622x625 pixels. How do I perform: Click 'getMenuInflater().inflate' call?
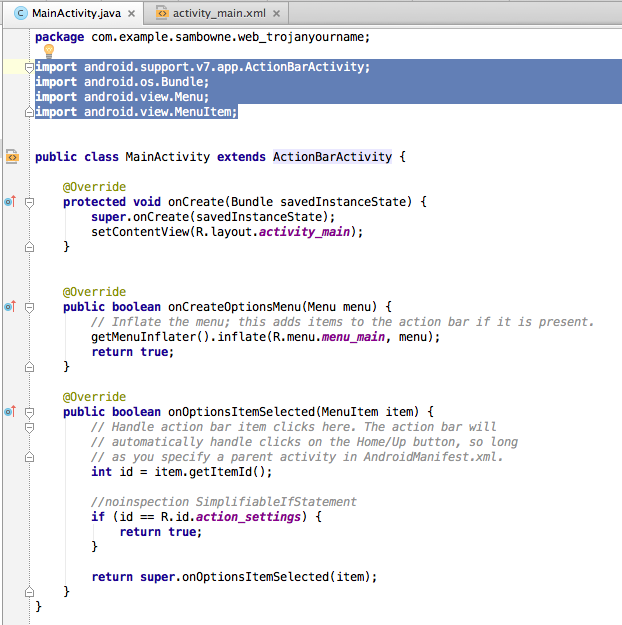pyautogui.click(x=181, y=337)
